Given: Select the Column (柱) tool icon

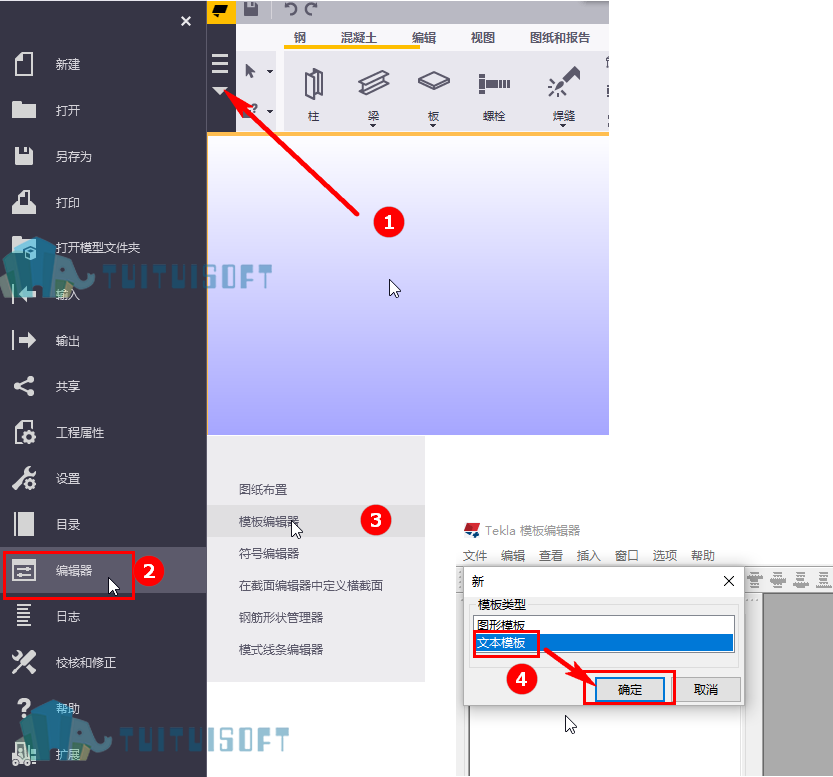Looking at the screenshot, I should [313, 84].
